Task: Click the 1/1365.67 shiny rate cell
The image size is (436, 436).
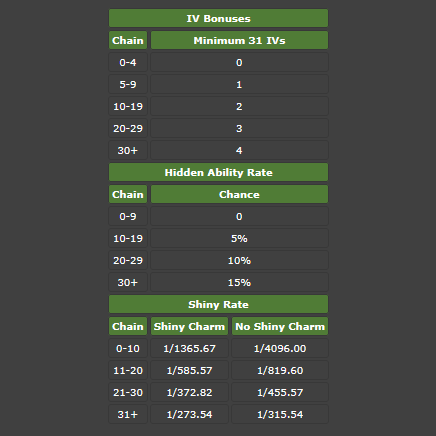Action: [189, 348]
